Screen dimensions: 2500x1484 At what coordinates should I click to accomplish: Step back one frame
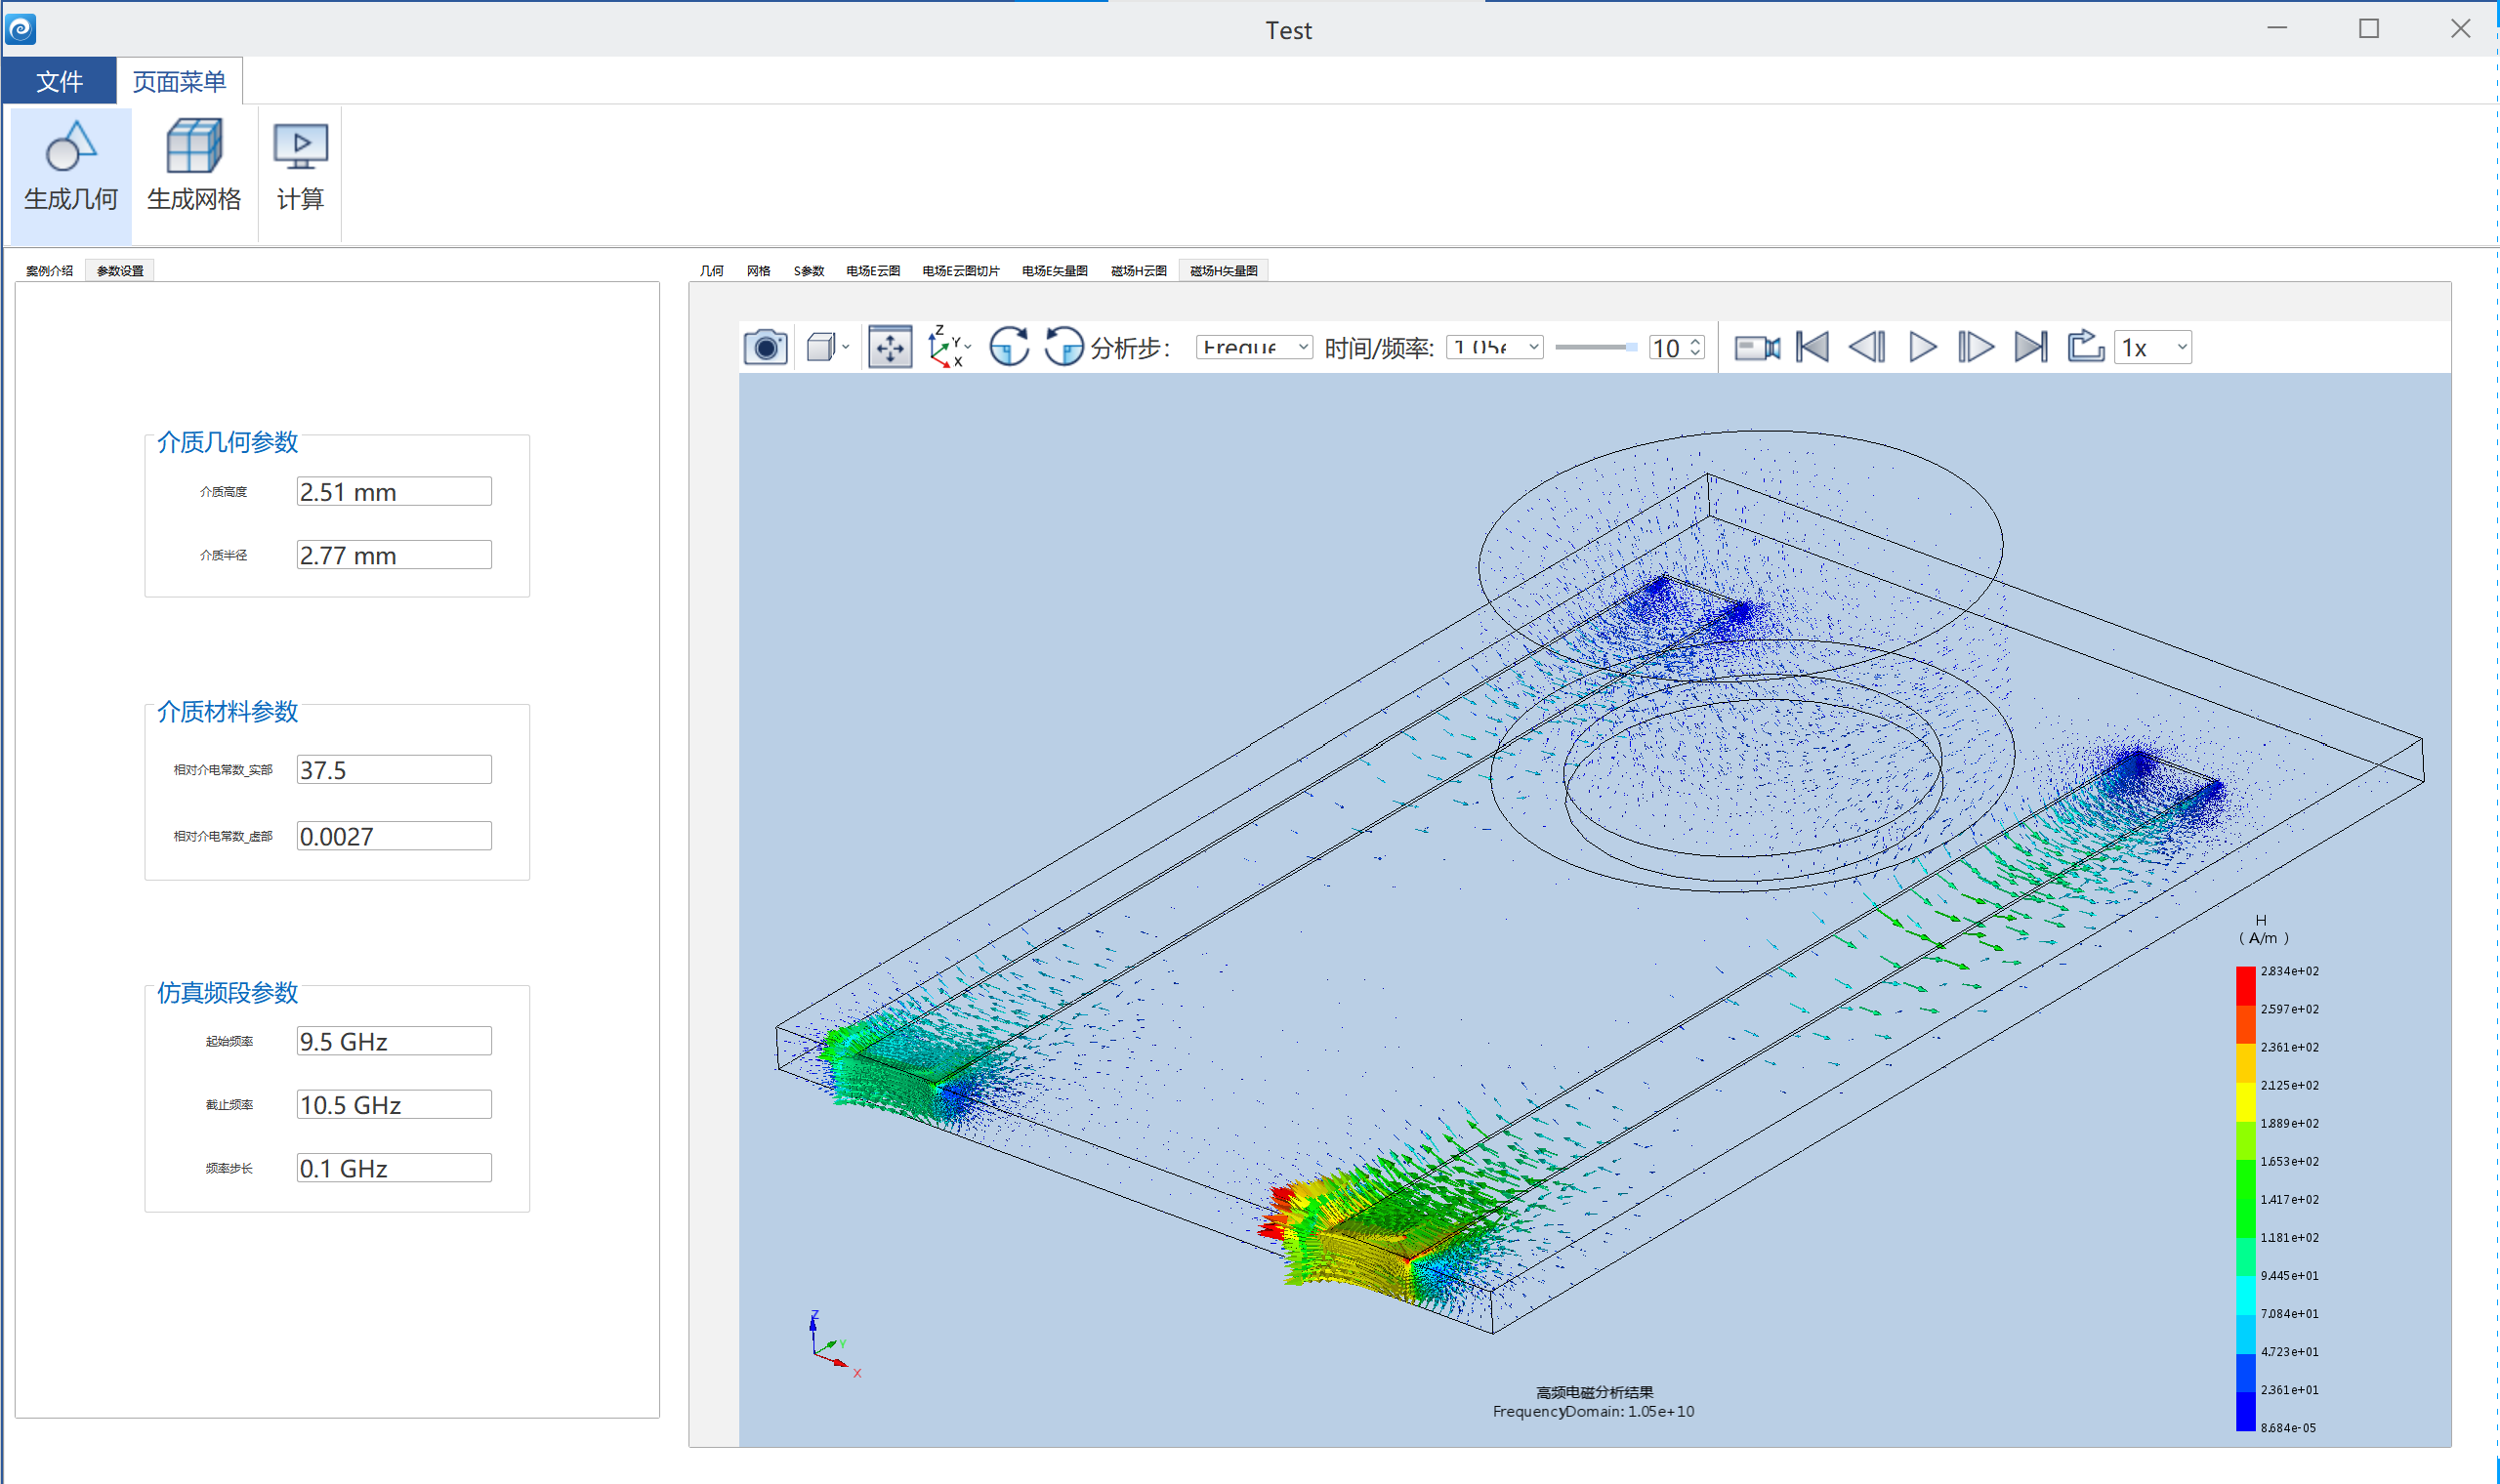1867,347
